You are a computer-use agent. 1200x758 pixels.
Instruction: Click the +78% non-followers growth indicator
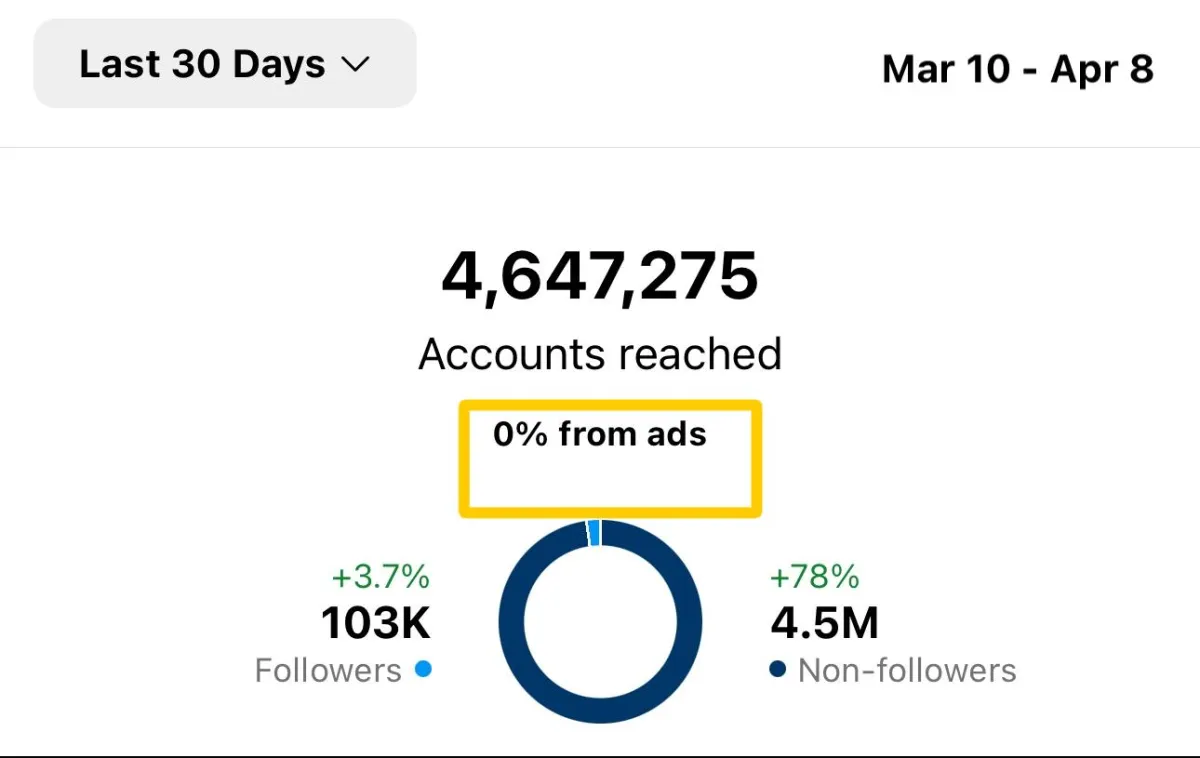tap(814, 577)
